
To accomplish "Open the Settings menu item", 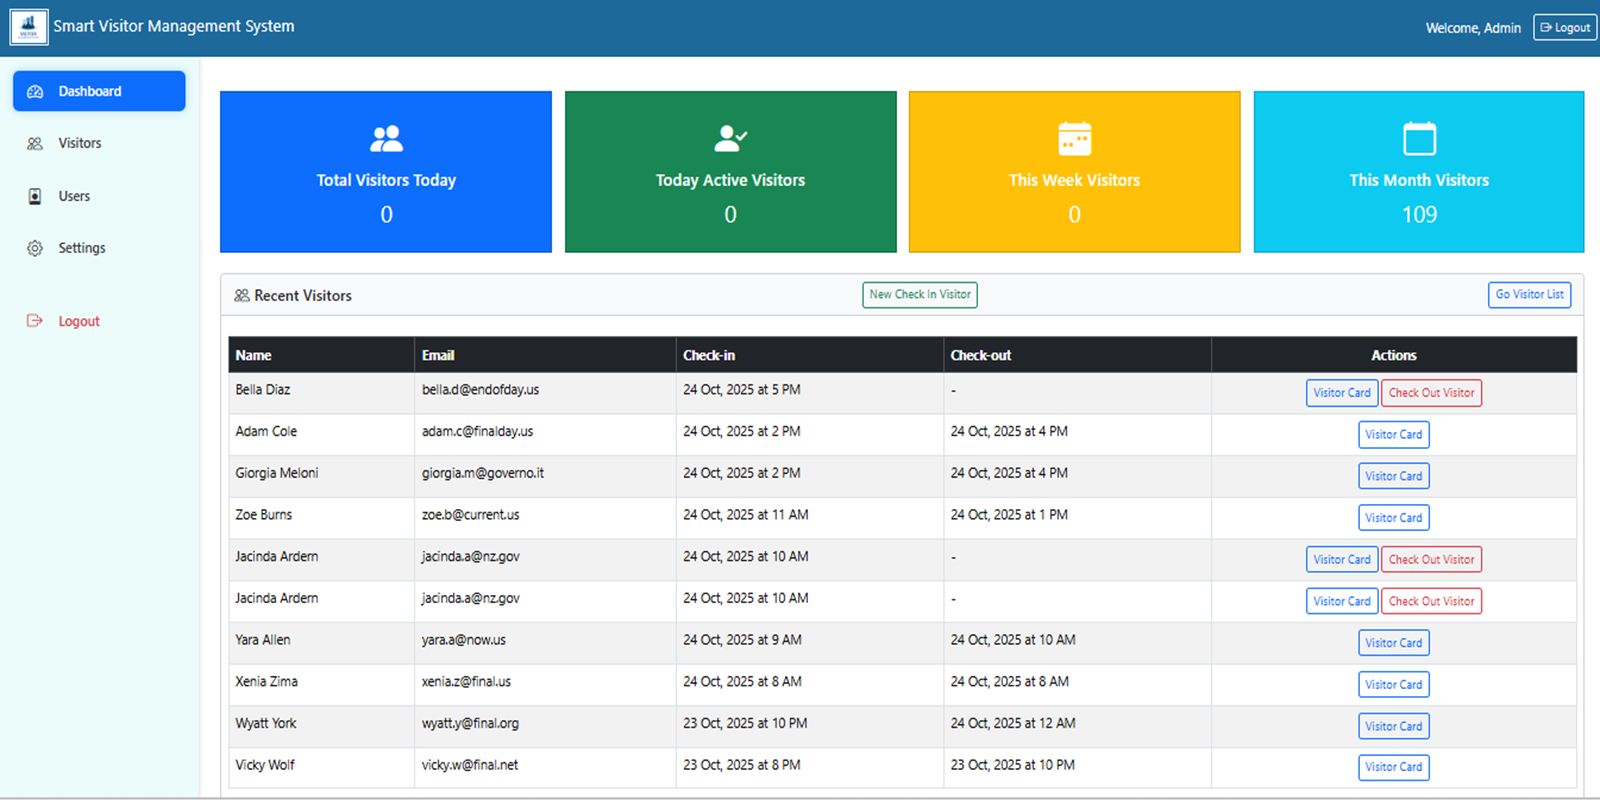I will coord(81,248).
